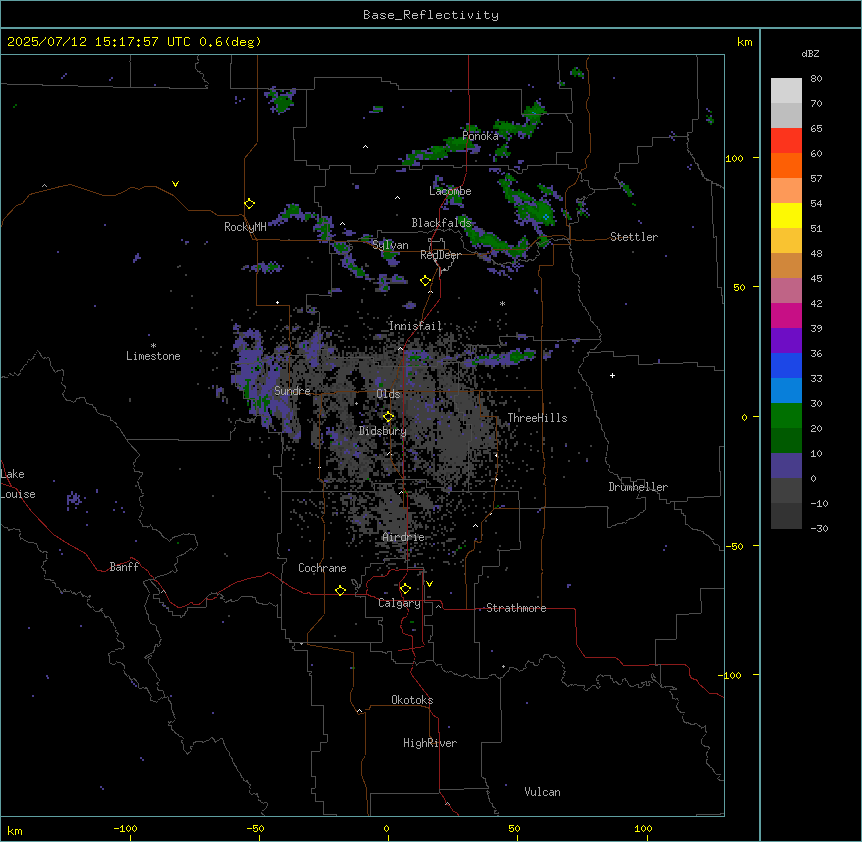Viewport: 862px width, 842px height.
Task: Click the Stettler label
Action: tap(634, 237)
